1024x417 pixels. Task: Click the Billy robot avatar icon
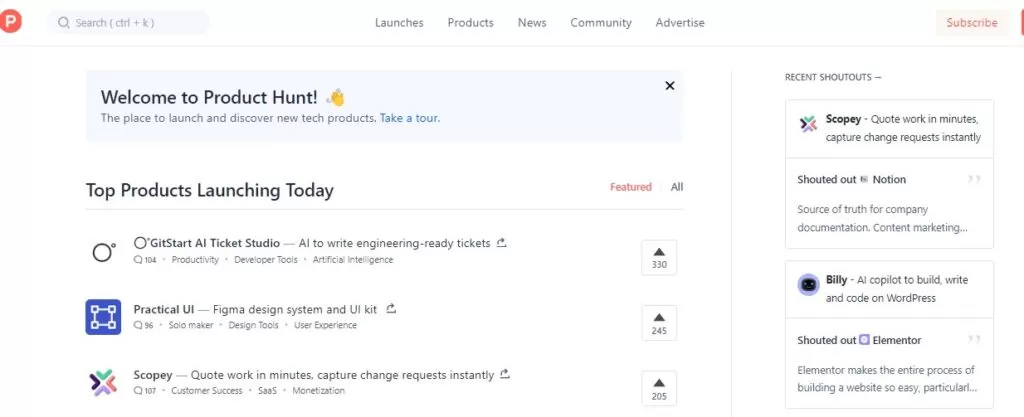808,285
